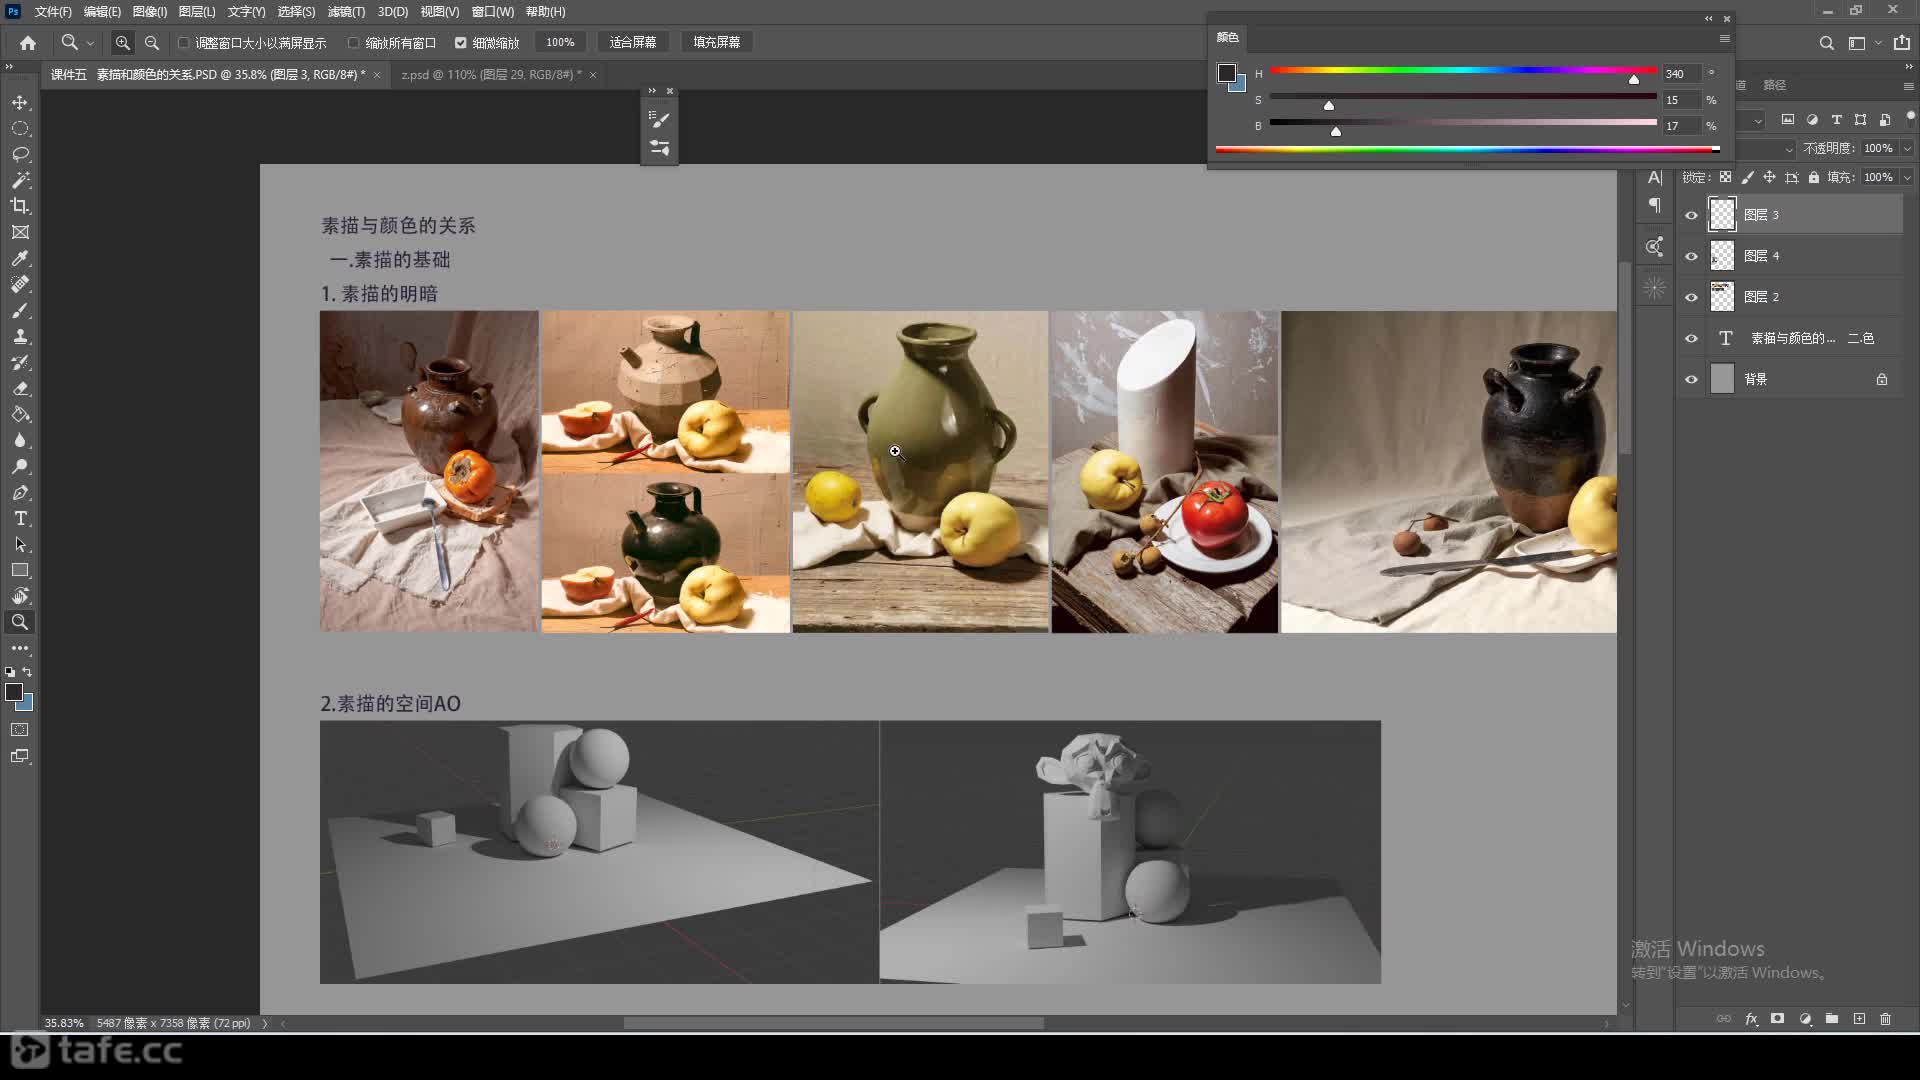Expand the layer fill dropdown
Screen dimensions: 1920x1080
[x=1907, y=177]
